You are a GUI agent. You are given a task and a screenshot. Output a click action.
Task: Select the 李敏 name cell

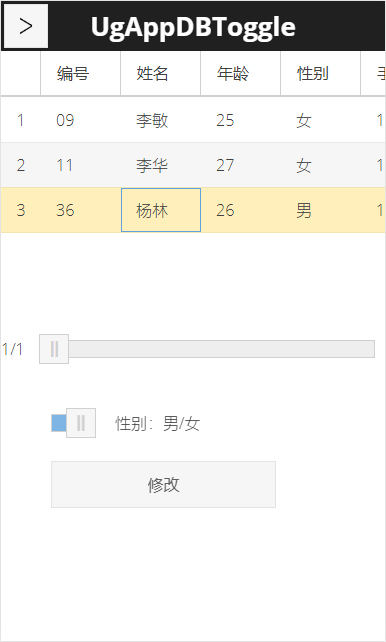click(x=160, y=120)
